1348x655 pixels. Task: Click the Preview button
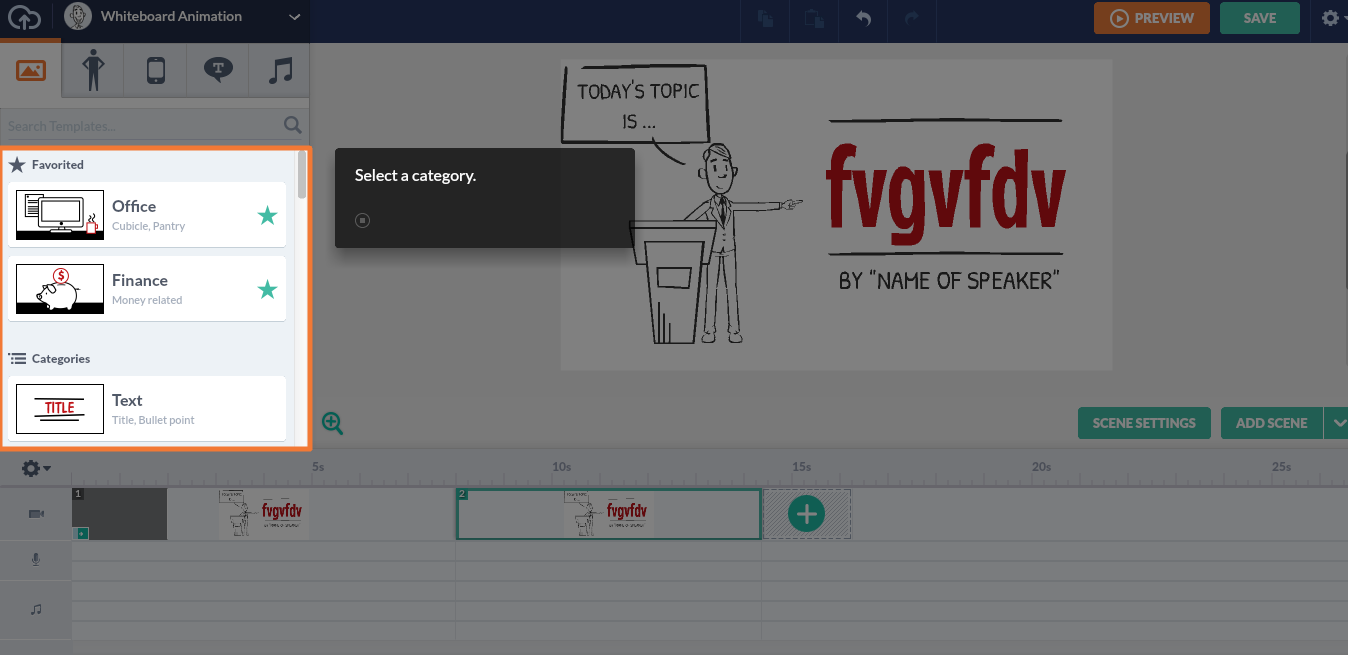click(1151, 17)
